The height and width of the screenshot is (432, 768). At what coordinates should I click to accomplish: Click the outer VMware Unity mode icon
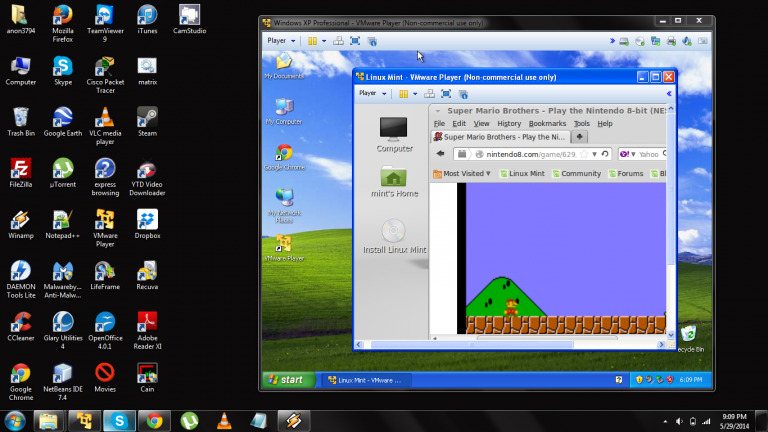pyautogui.click(x=371, y=41)
